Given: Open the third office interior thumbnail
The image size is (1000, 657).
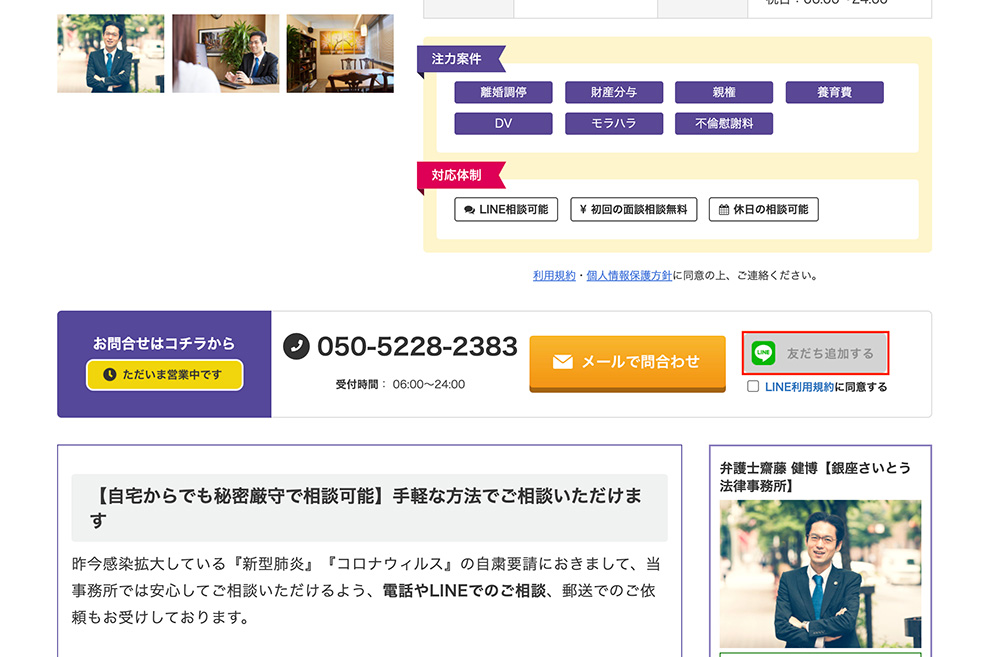Looking at the screenshot, I should [340, 54].
